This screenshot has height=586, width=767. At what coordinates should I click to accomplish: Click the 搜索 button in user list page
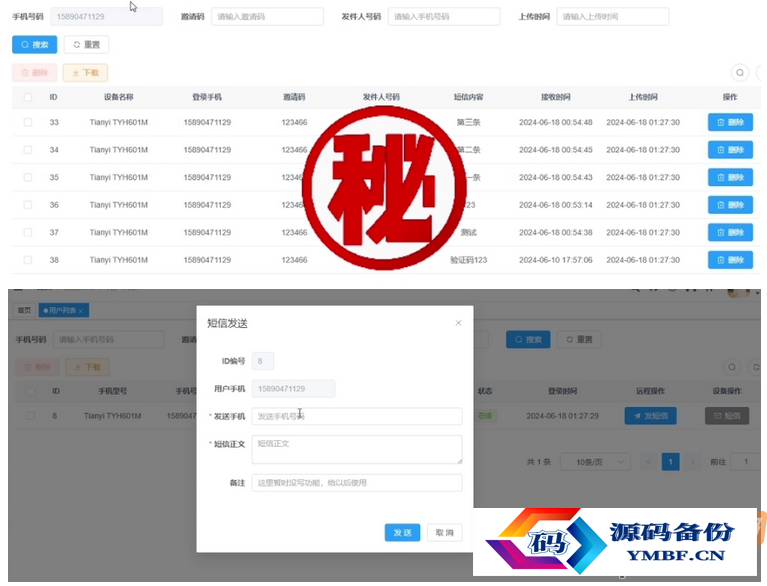(528, 339)
